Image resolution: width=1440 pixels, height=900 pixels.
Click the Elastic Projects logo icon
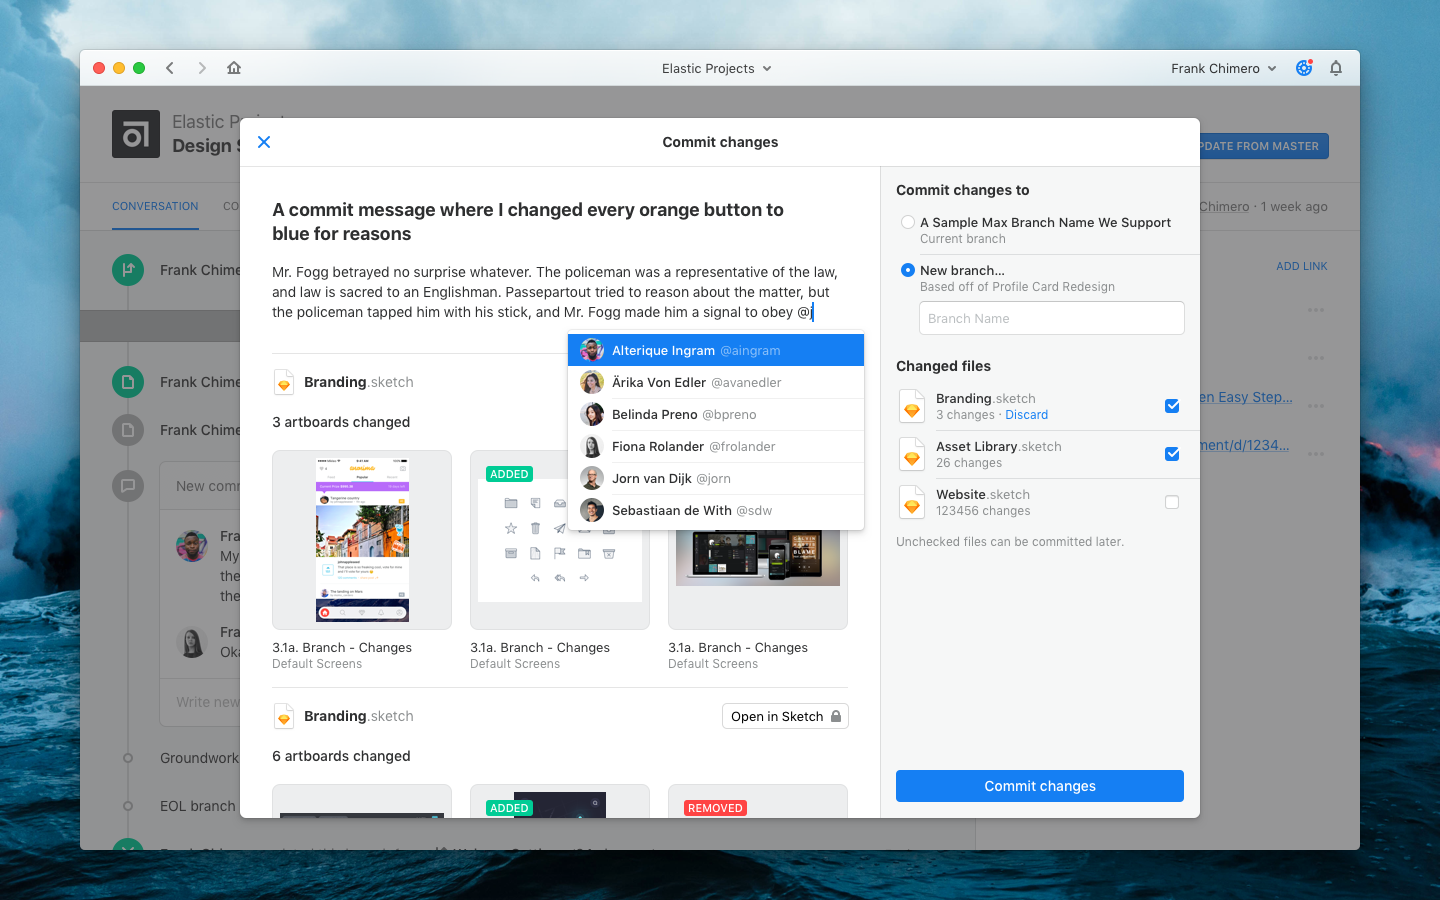coord(136,134)
